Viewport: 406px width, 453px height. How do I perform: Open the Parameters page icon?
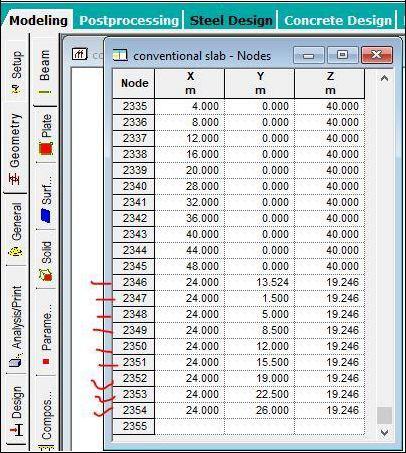point(46,361)
